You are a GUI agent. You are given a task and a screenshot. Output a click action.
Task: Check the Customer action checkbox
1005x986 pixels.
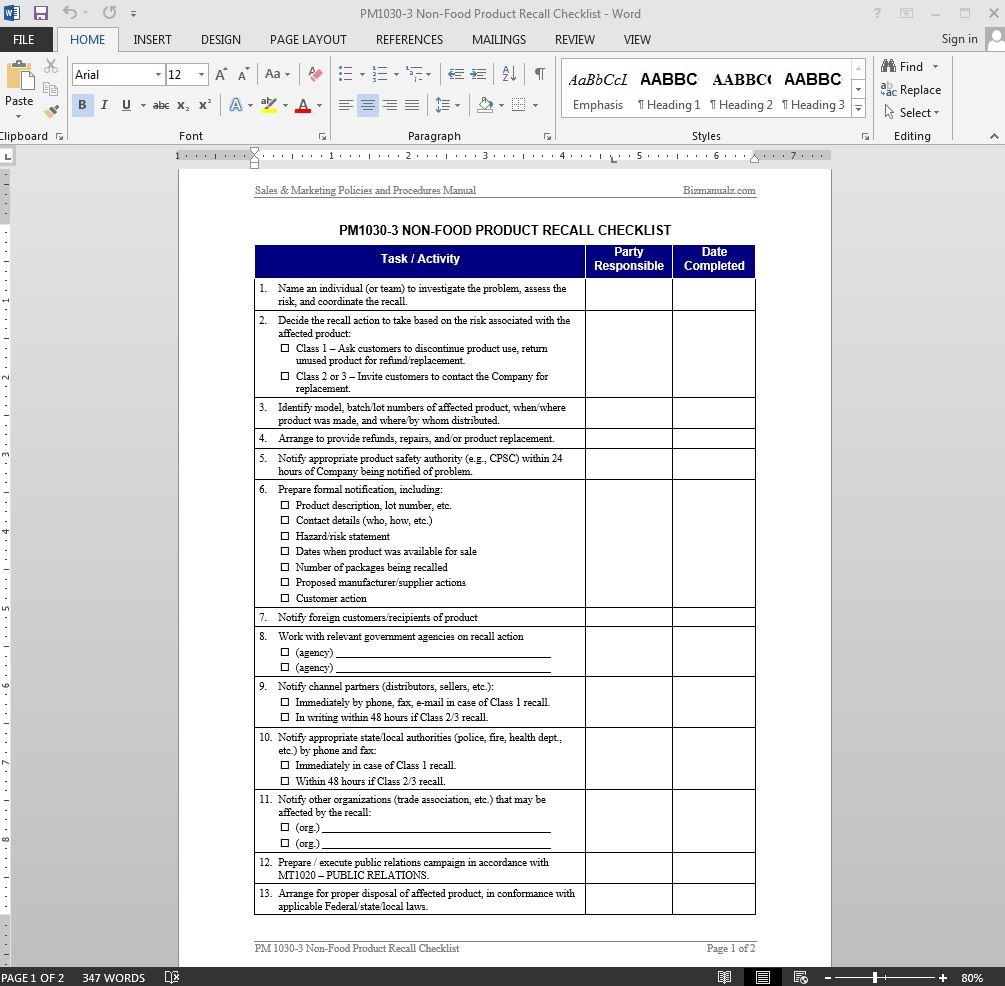click(x=285, y=598)
